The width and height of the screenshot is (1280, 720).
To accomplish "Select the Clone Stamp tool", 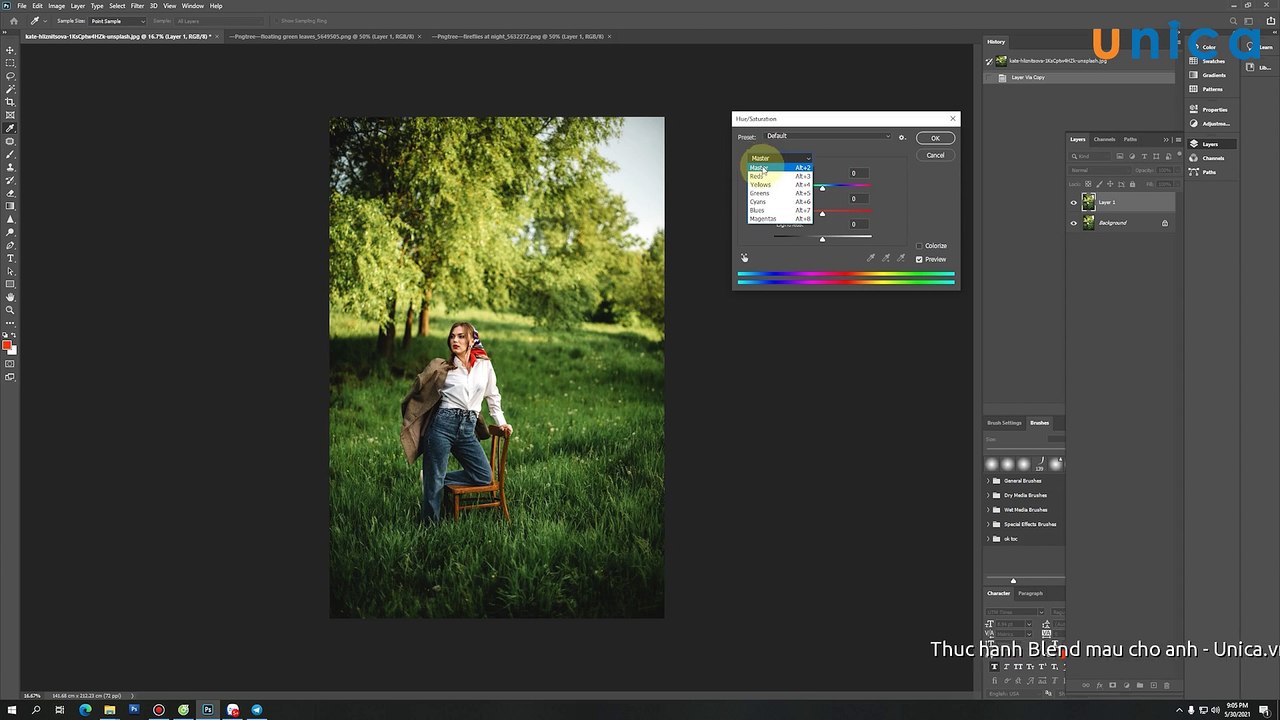I will tap(11, 167).
